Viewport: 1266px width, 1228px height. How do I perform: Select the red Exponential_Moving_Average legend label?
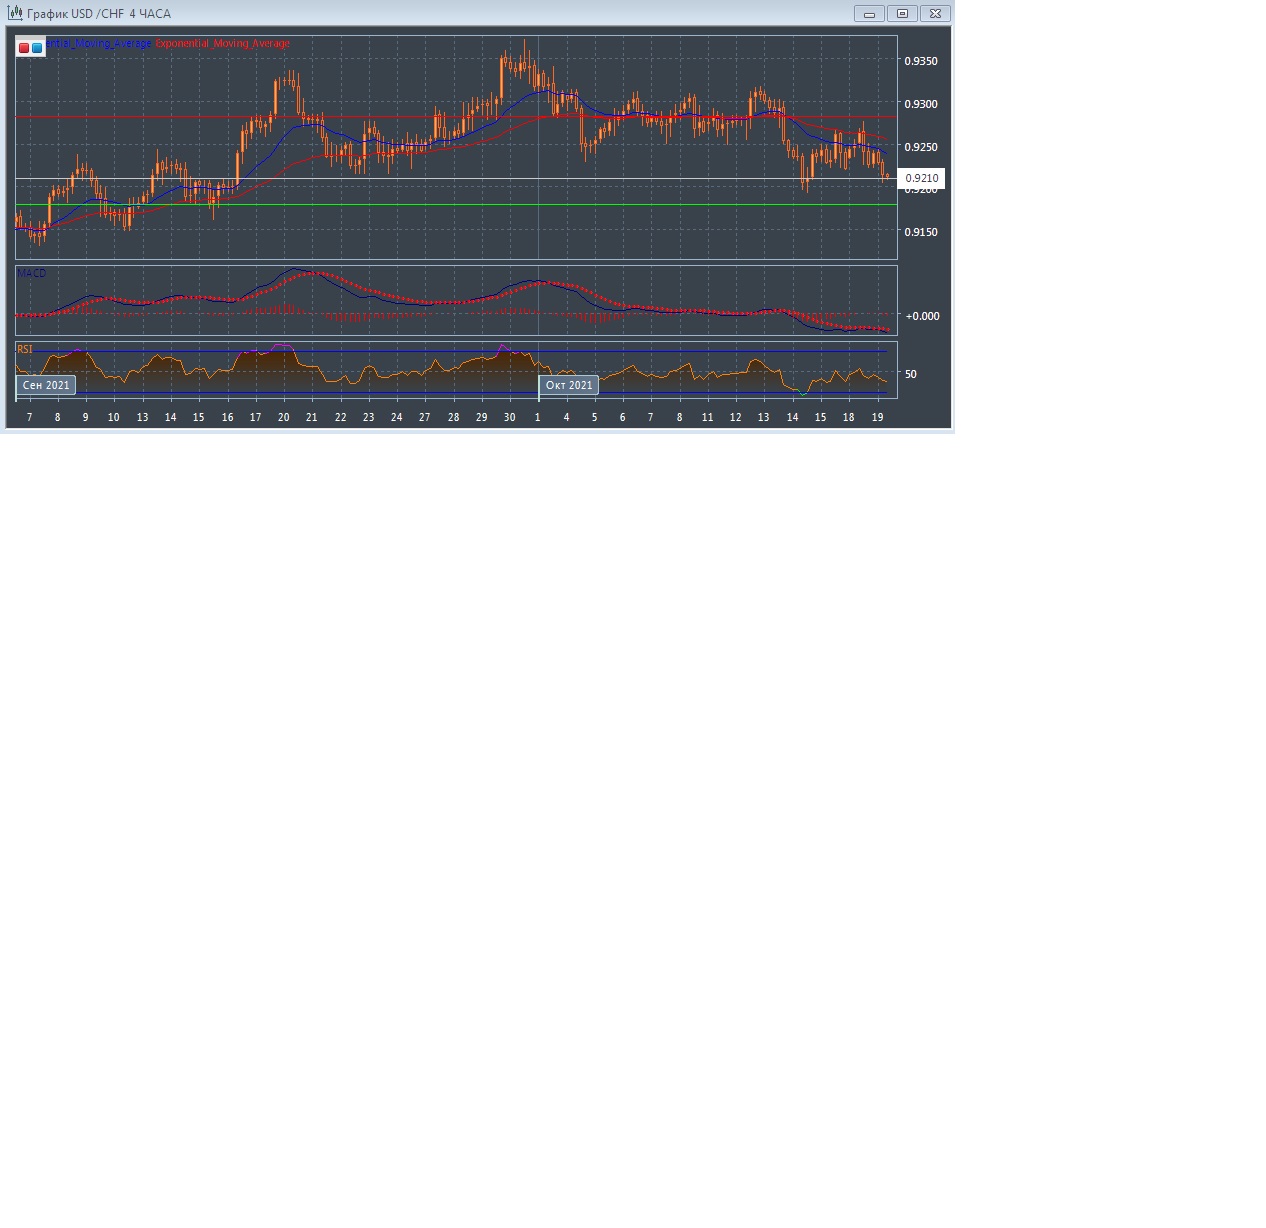(223, 44)
